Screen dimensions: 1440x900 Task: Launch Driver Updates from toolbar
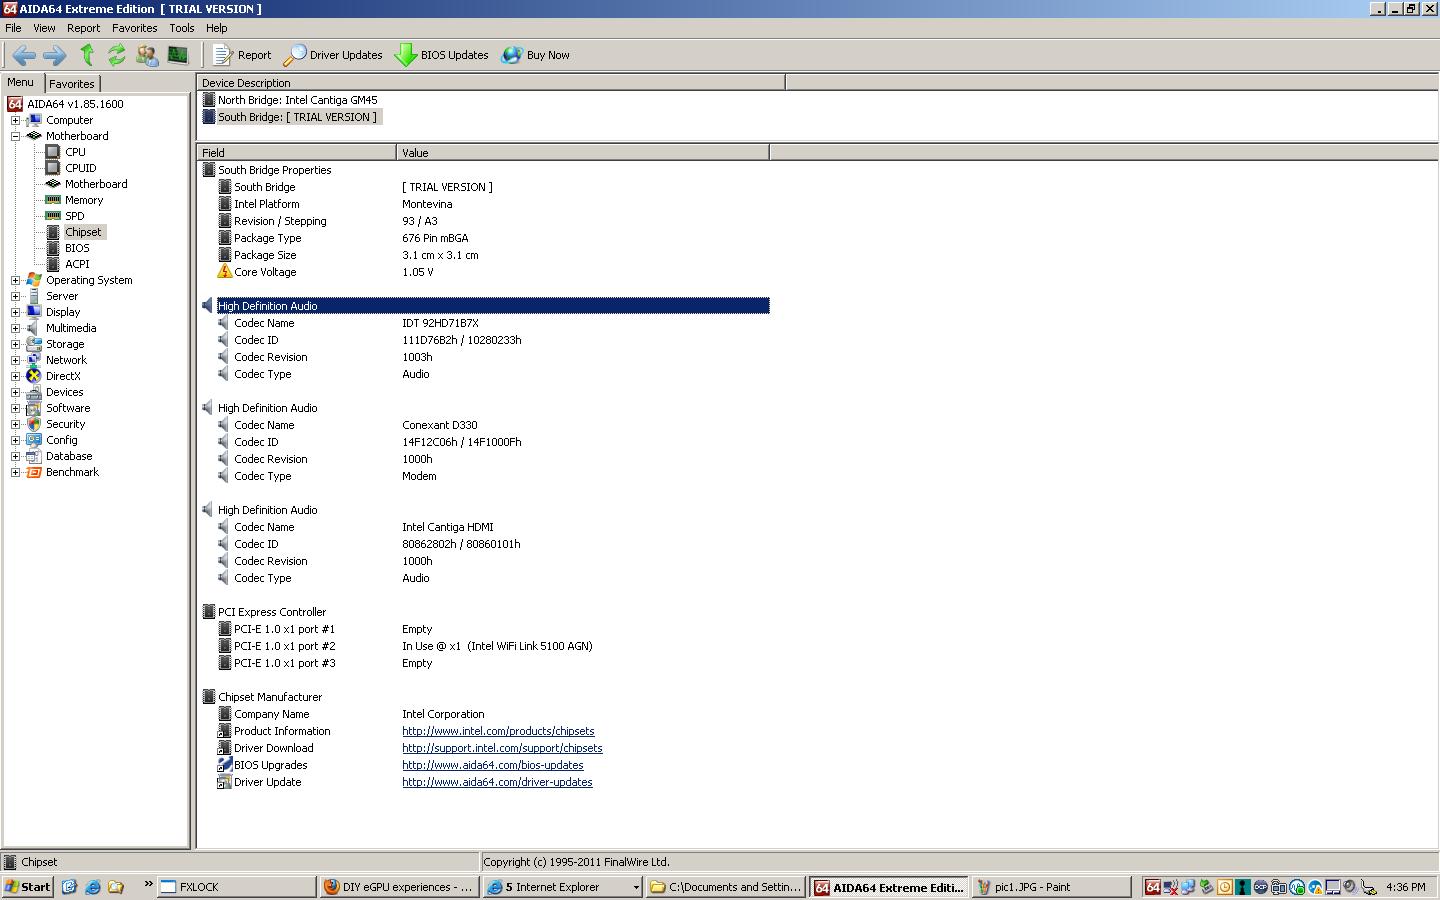click(x=333, y=55)
